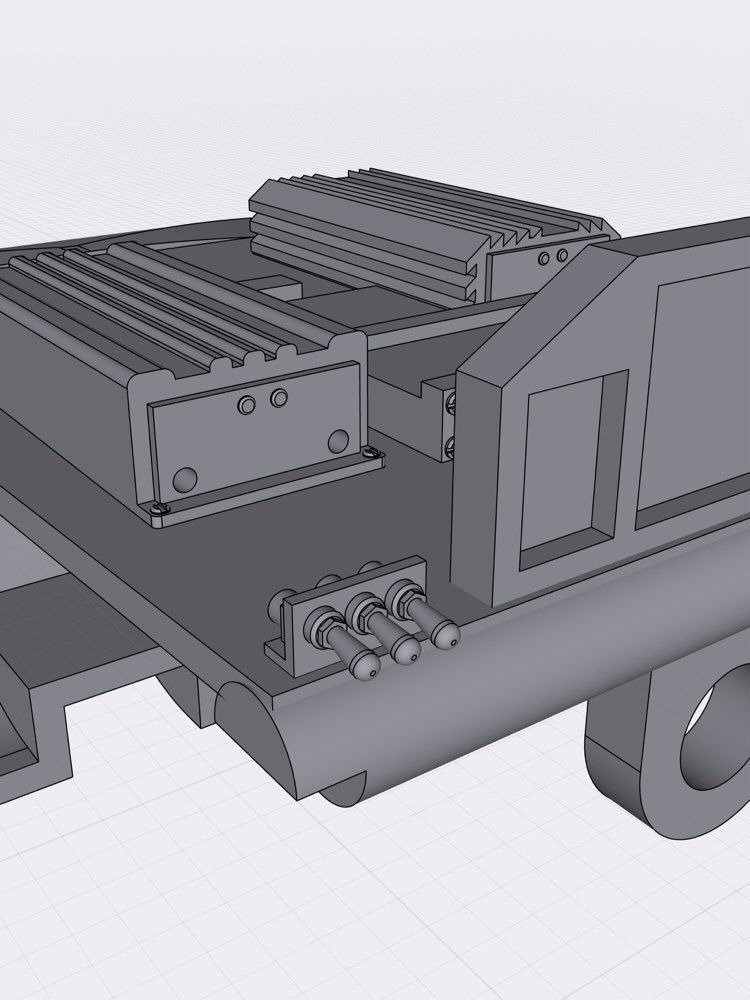Click the screw at front enclosure's right flange
The height and width of the screenshot is (1000, 750).
tap(373, 455)
